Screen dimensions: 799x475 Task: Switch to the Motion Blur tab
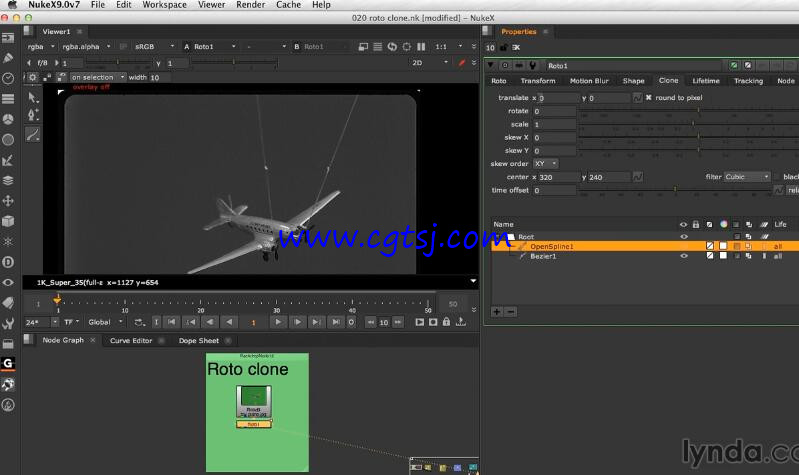[x=589, y=81]
